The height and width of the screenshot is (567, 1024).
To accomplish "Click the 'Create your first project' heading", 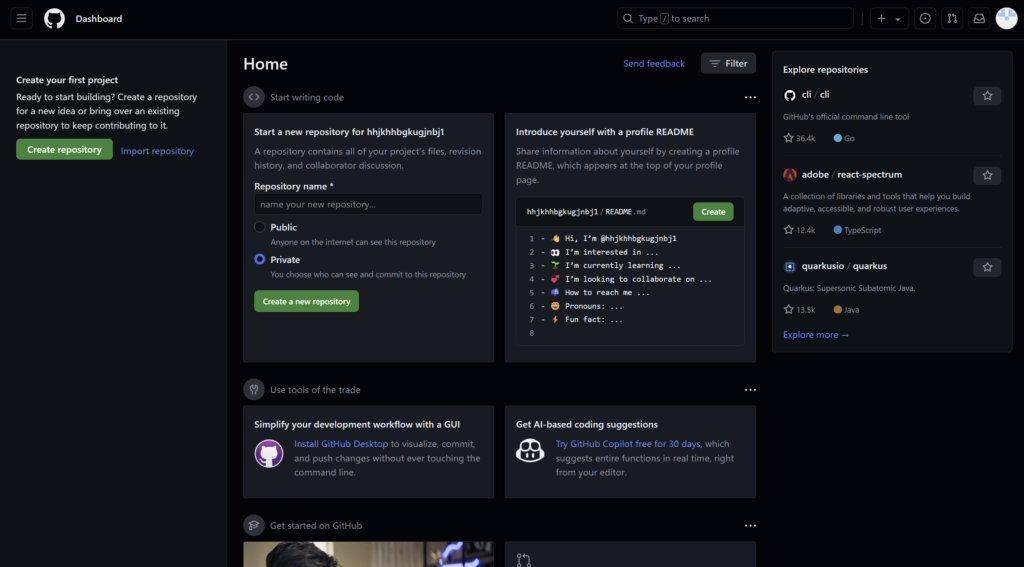I will click(x=67, y=80).
